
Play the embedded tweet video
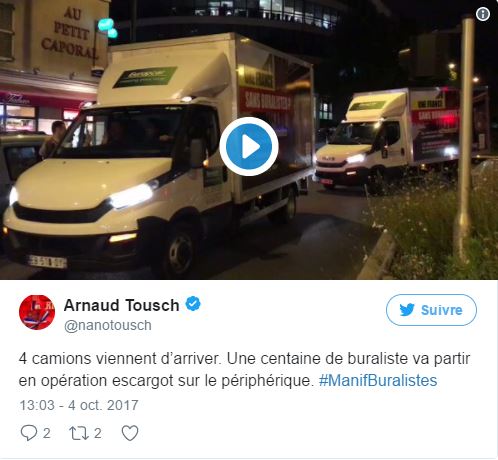coord(249,146)
